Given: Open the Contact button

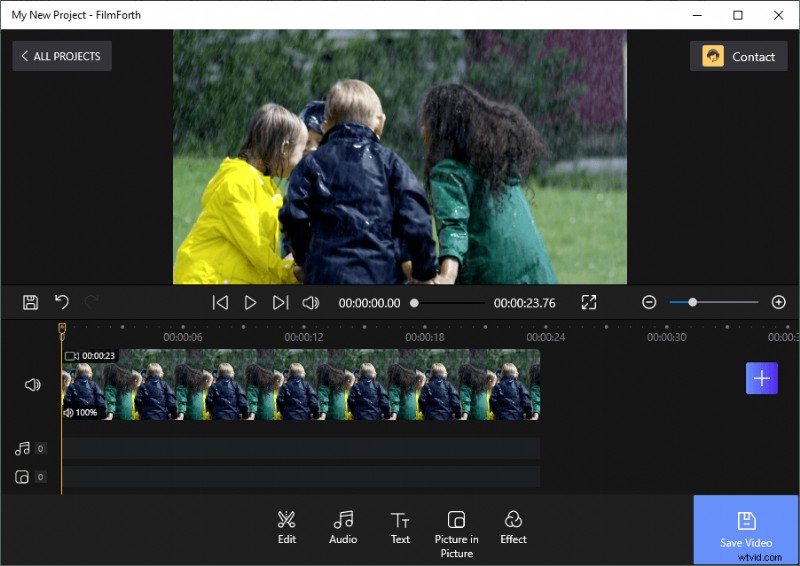Looking at the screenshot, I should tap(738, 56).
